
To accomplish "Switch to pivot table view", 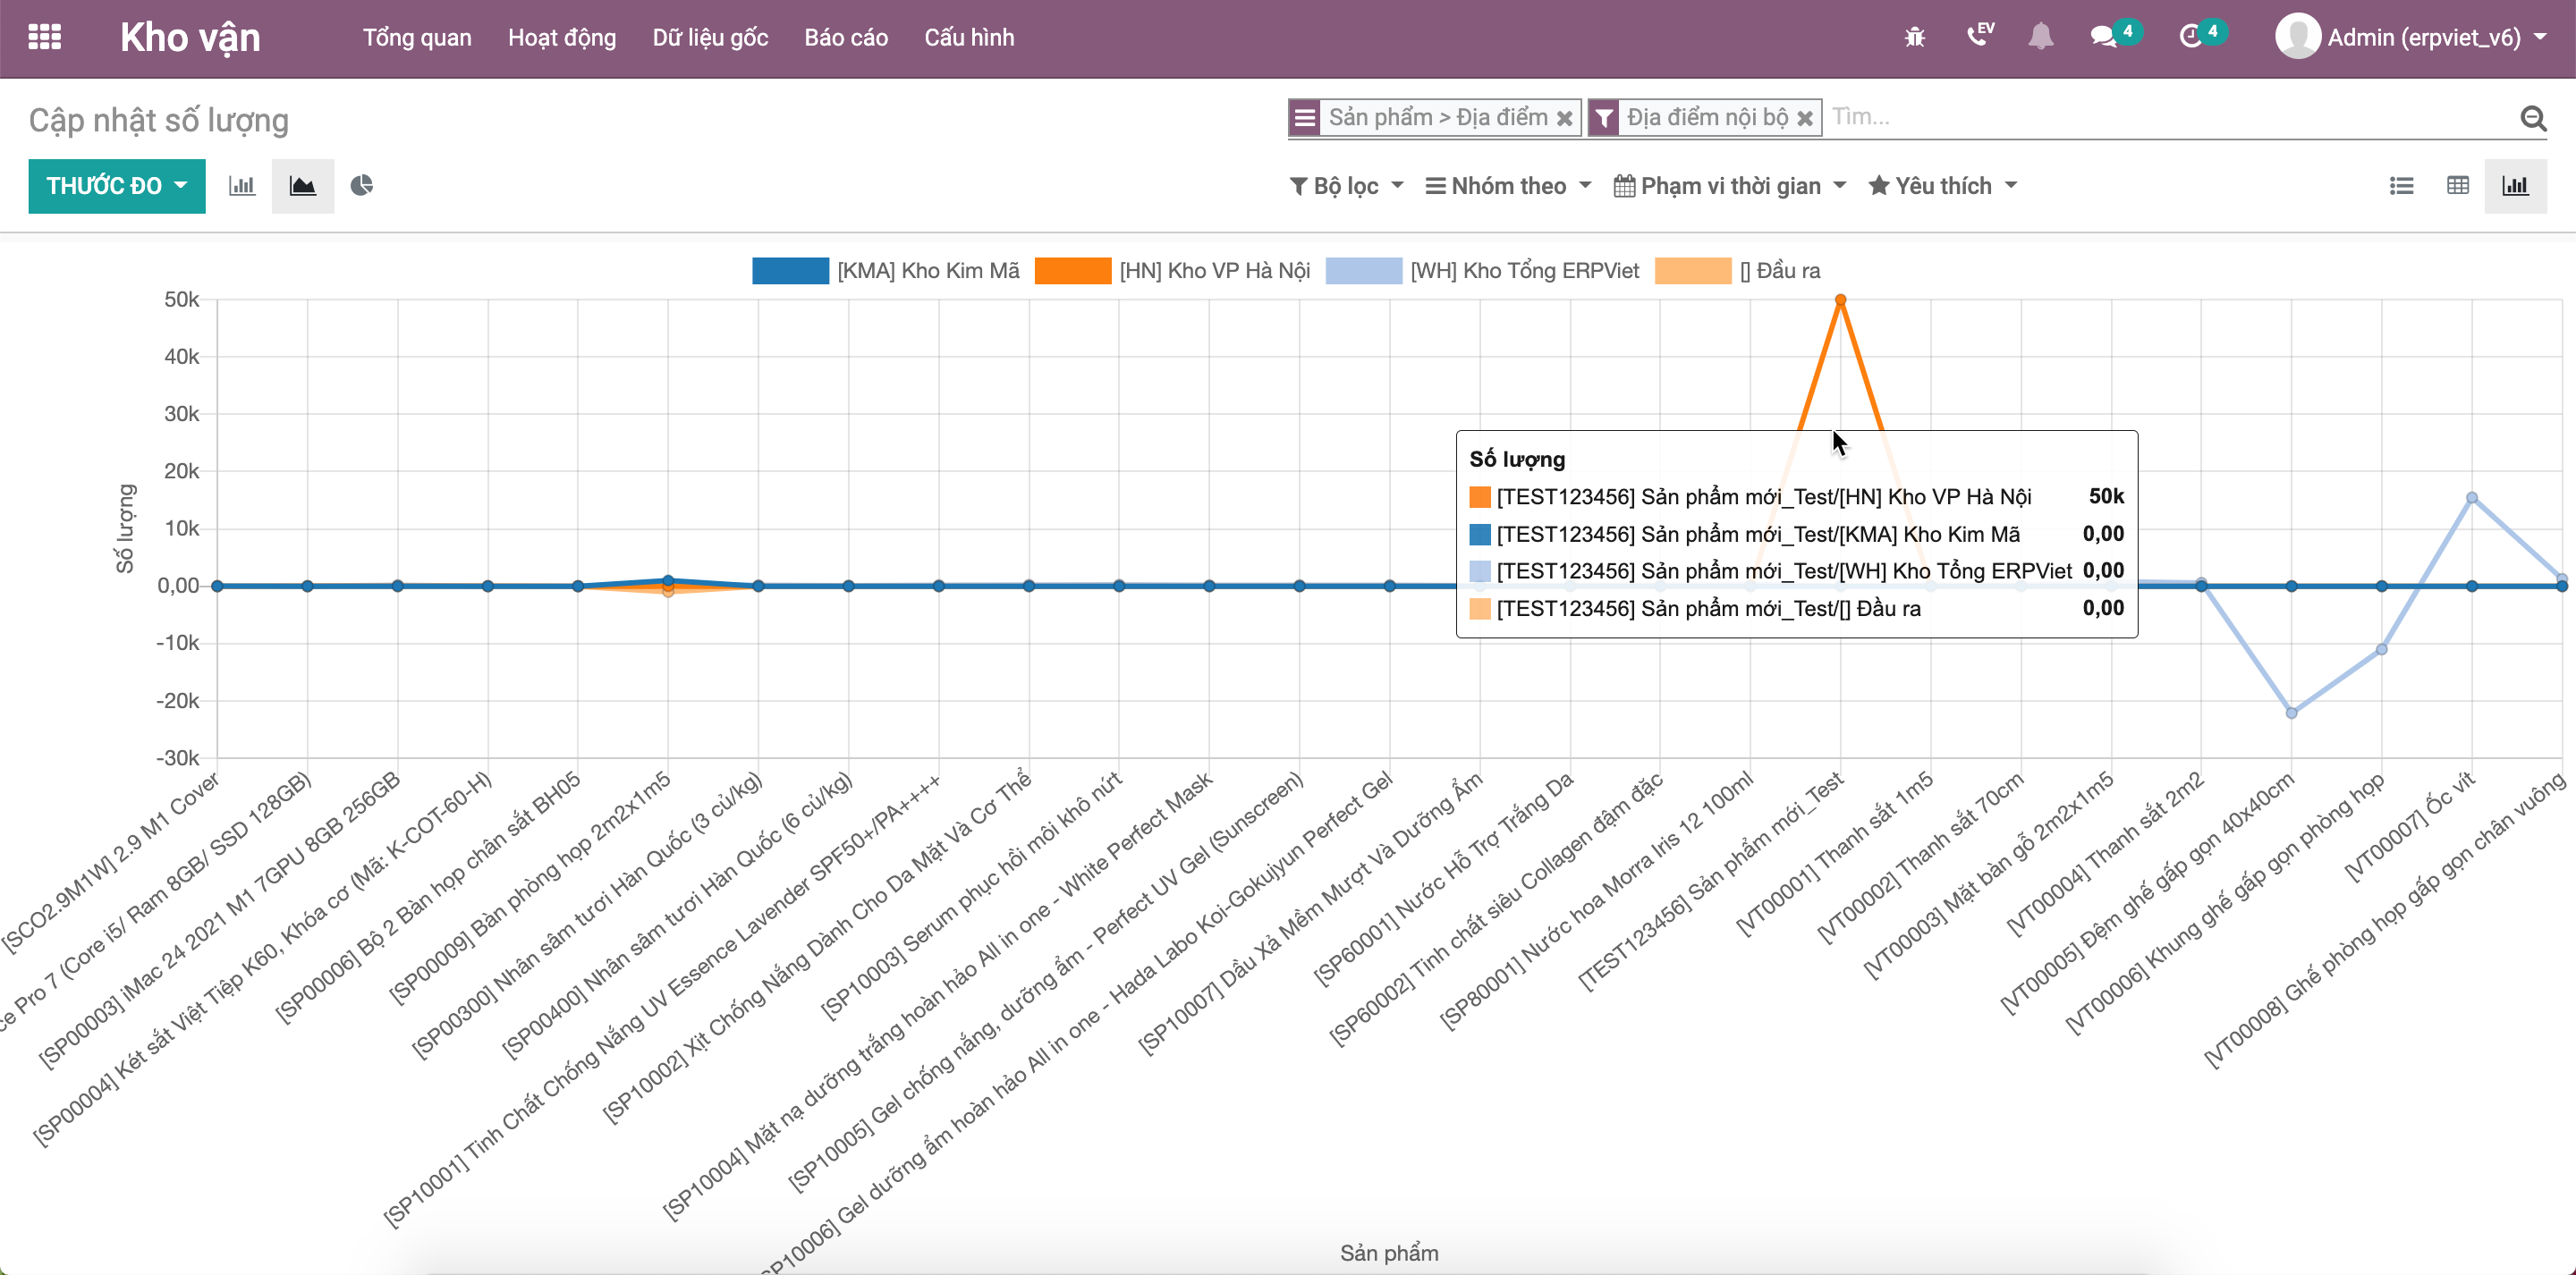I will [2458, 186].
